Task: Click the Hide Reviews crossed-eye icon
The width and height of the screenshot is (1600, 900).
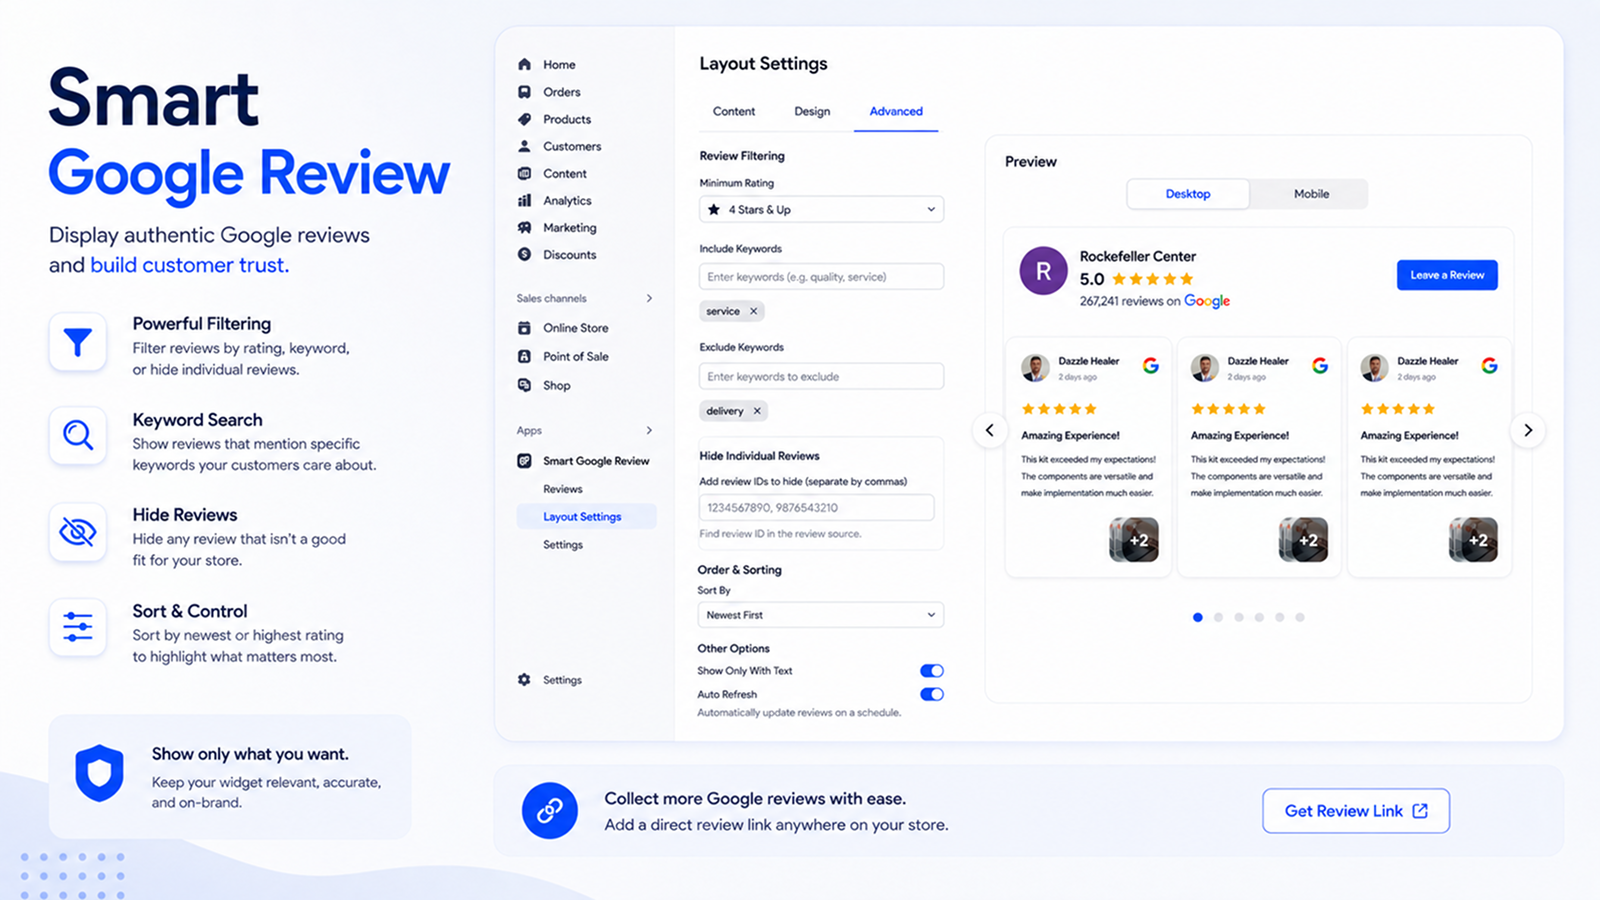Action: point(78,532)
